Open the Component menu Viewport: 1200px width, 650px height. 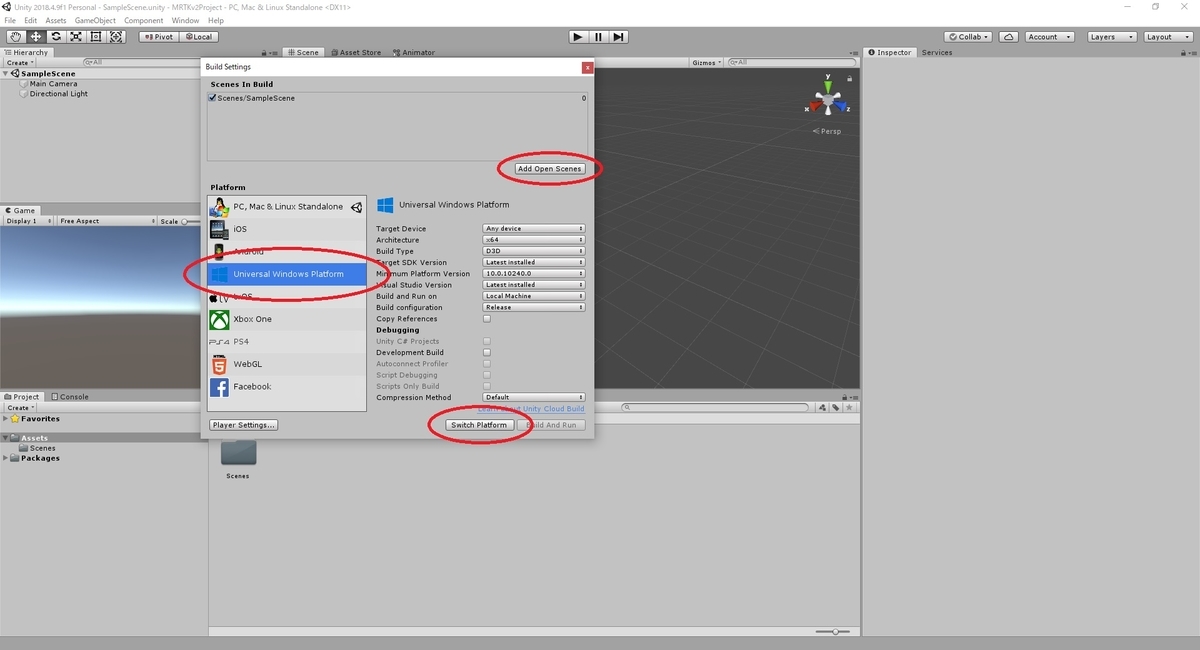[x=144, y=20]
